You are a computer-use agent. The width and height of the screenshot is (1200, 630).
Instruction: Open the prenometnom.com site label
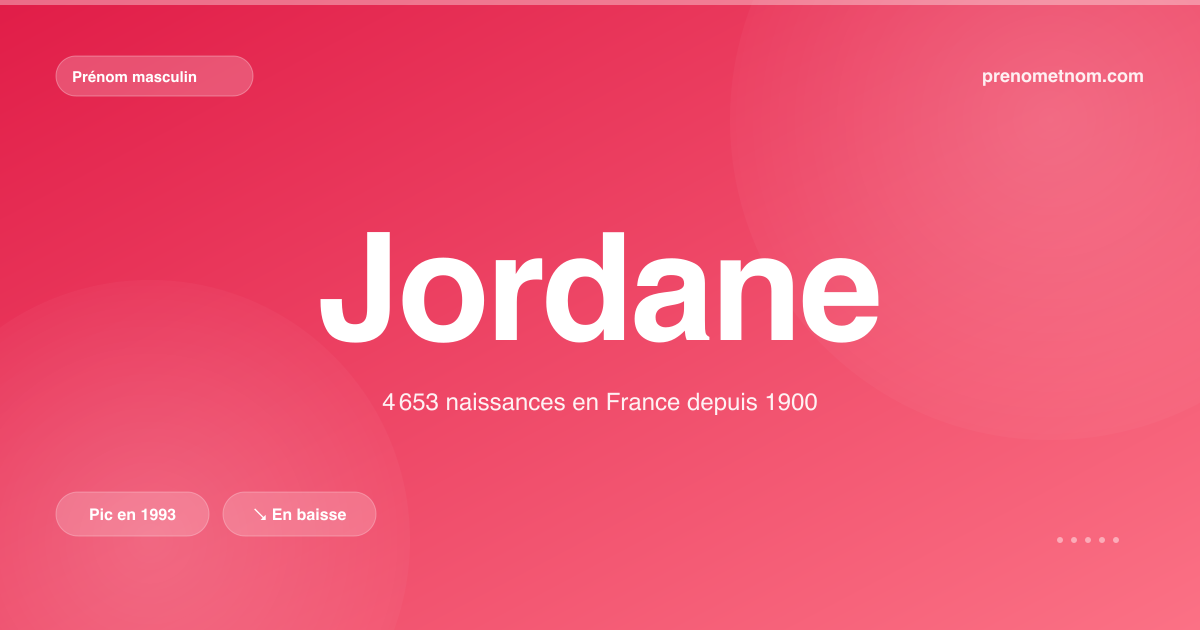pyautogui.click(x=1063, y=76)
